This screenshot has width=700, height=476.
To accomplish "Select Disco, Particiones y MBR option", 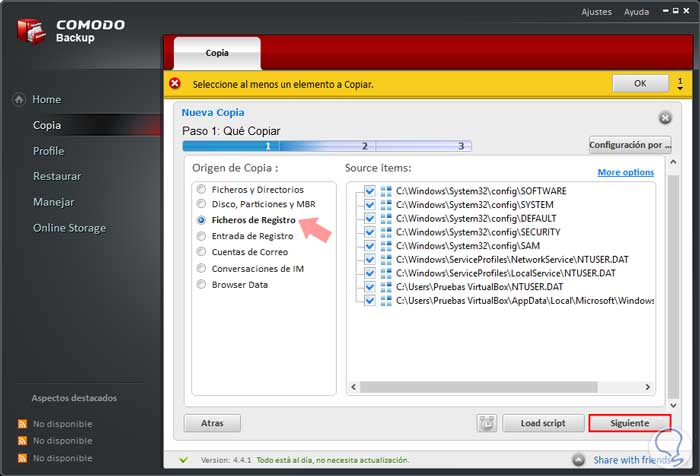I will 201,204.
